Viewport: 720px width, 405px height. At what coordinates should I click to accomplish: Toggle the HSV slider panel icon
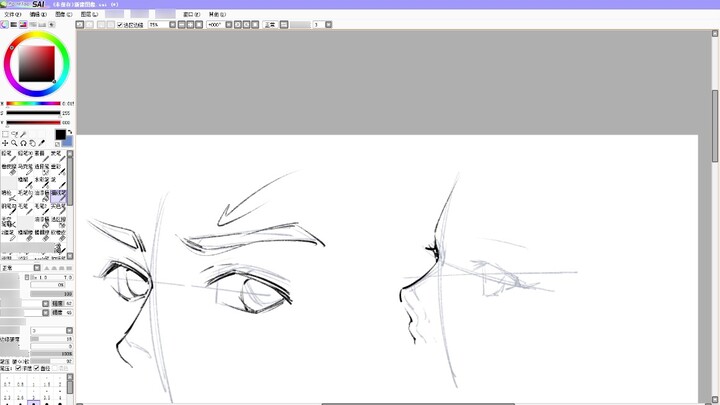23,24
